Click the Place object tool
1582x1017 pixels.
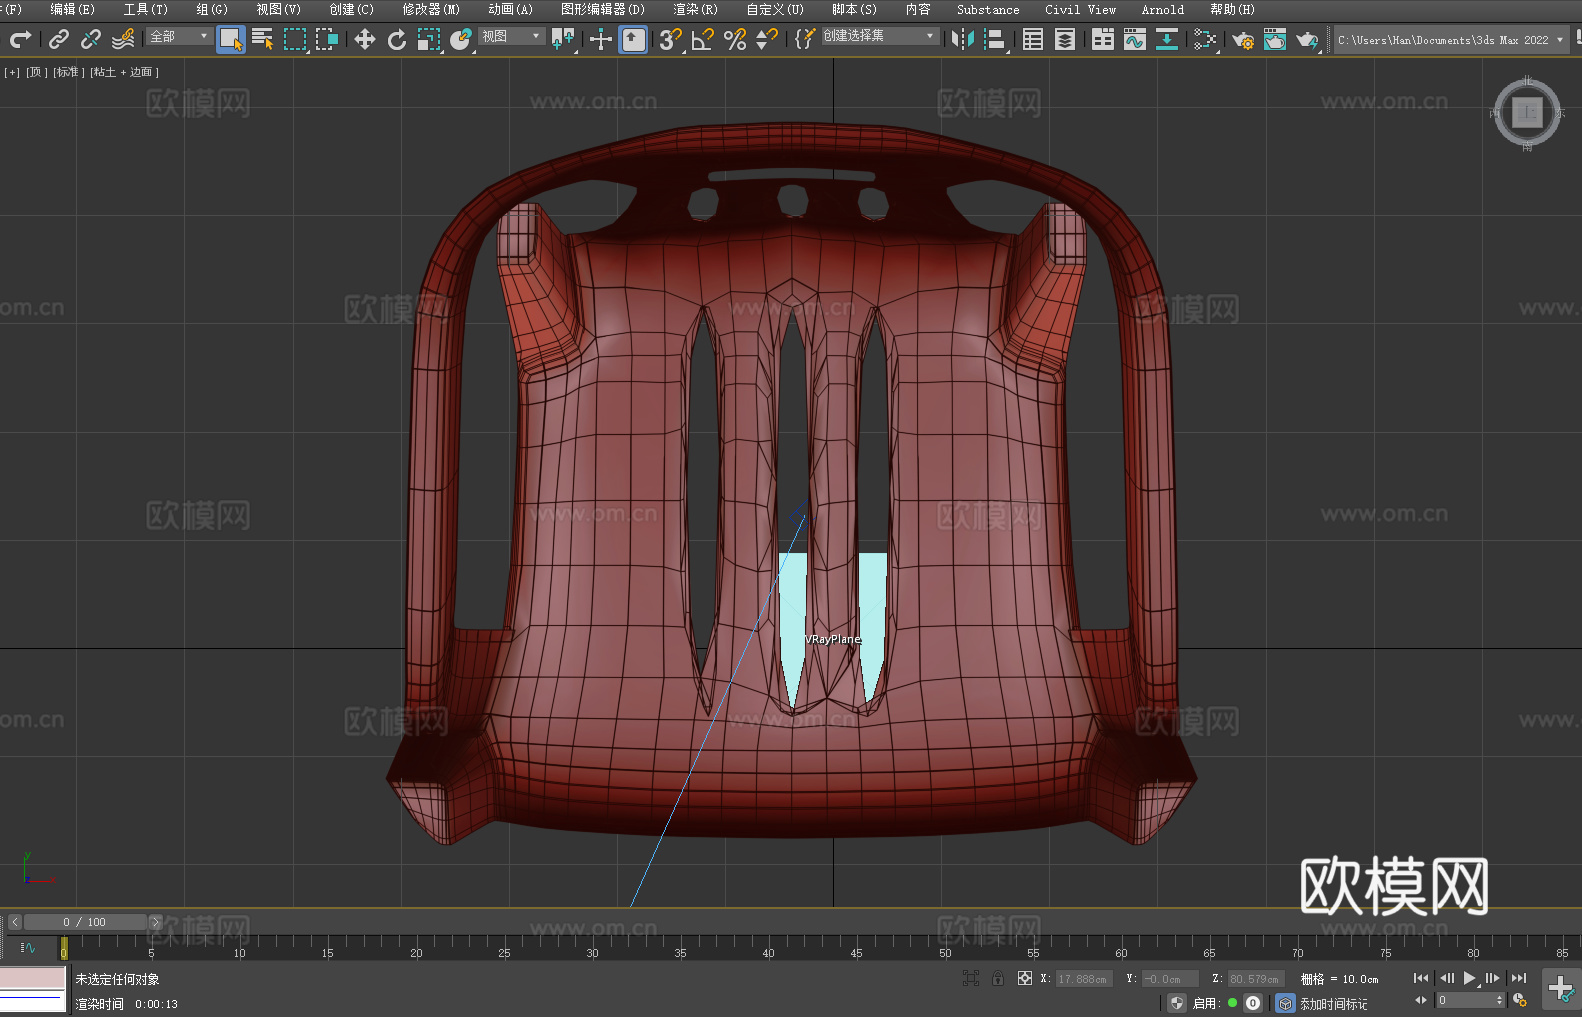(x=461, y=39)
